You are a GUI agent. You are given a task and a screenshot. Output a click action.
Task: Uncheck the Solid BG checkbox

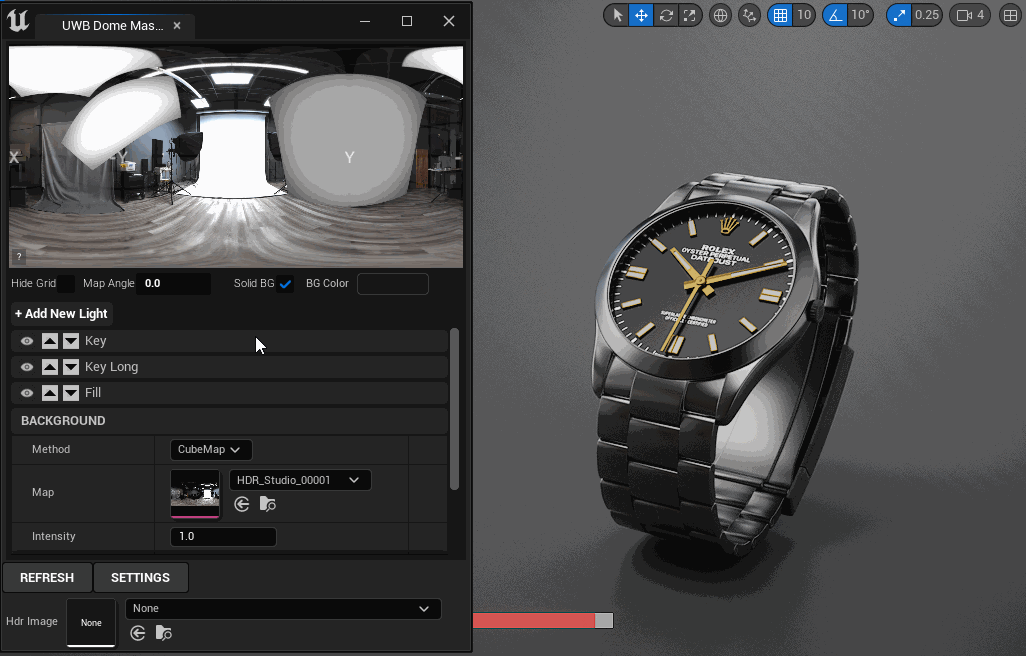tap(286, 284)
